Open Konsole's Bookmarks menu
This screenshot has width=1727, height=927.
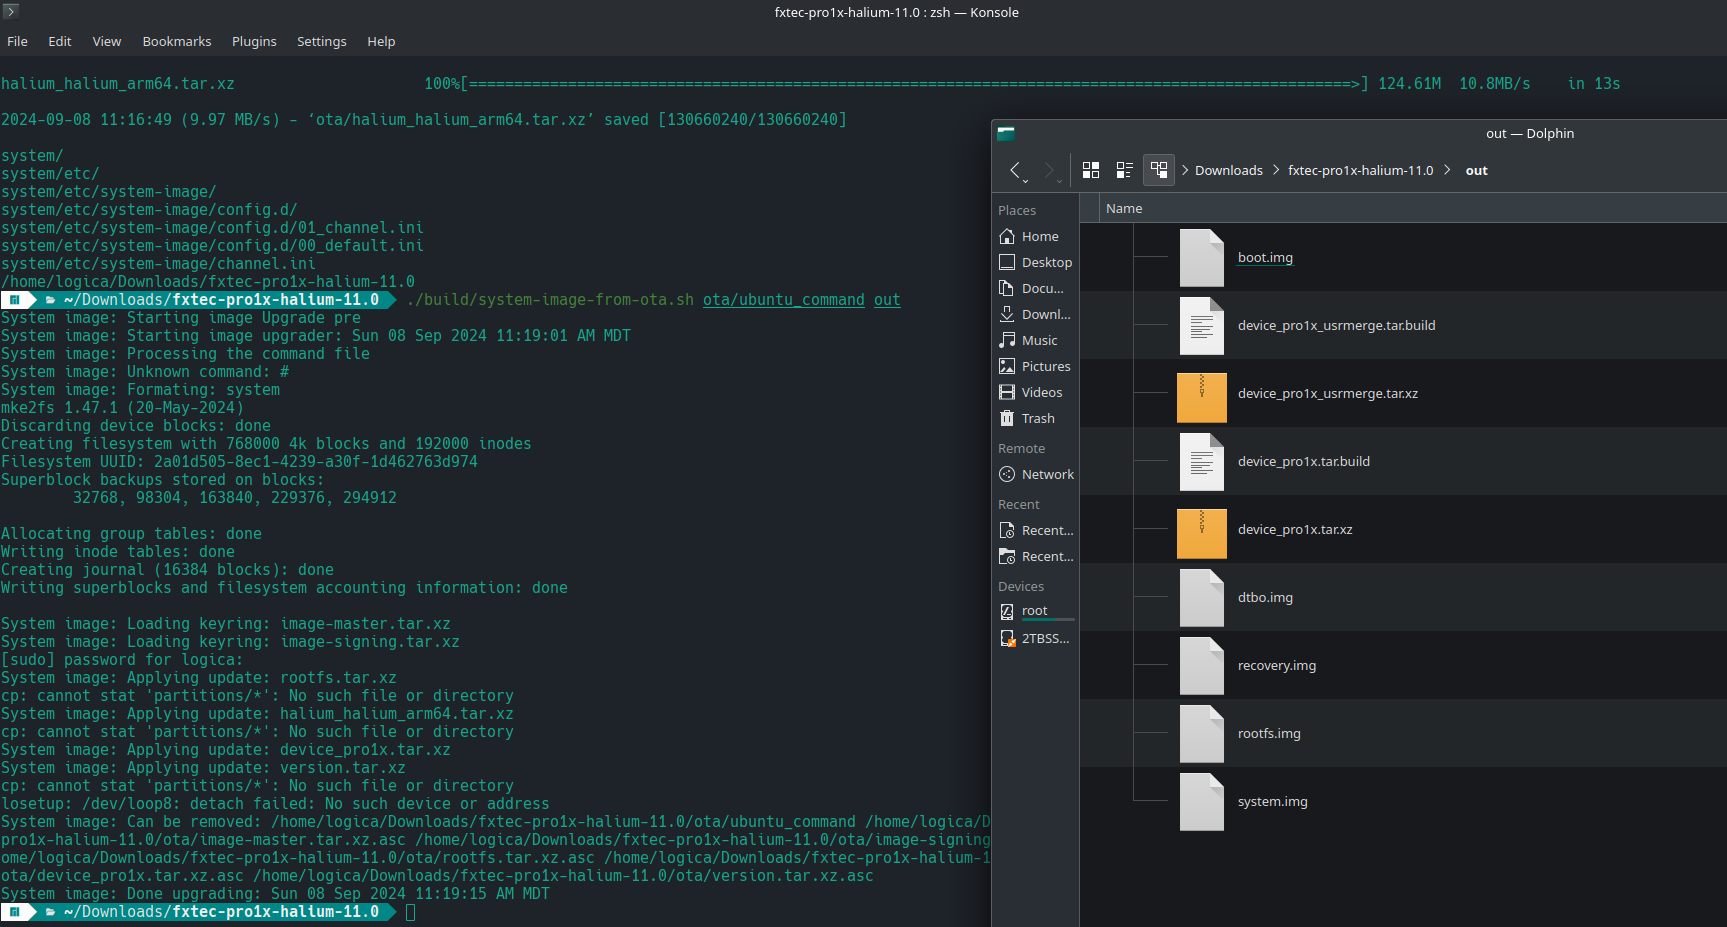tap(177, 42)
